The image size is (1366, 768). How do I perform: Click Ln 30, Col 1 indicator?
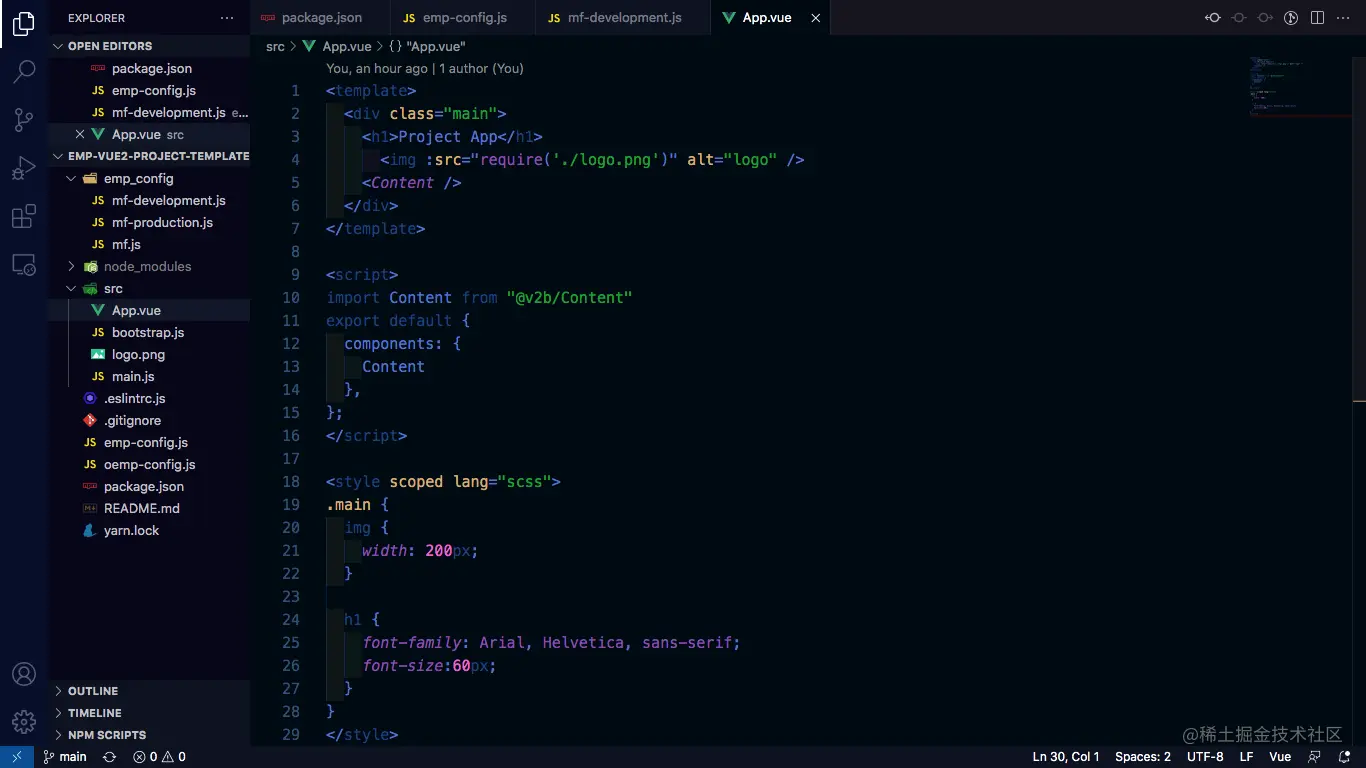[1066, 757]
